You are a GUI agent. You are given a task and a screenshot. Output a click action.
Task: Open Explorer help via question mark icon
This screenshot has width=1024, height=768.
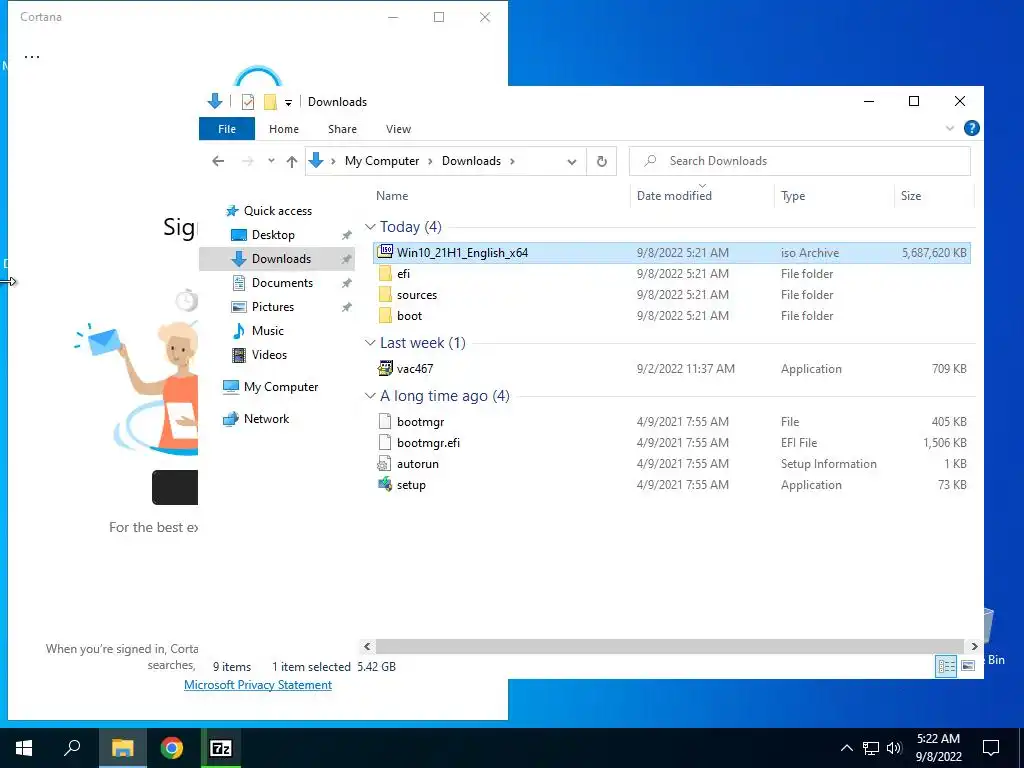971,128
